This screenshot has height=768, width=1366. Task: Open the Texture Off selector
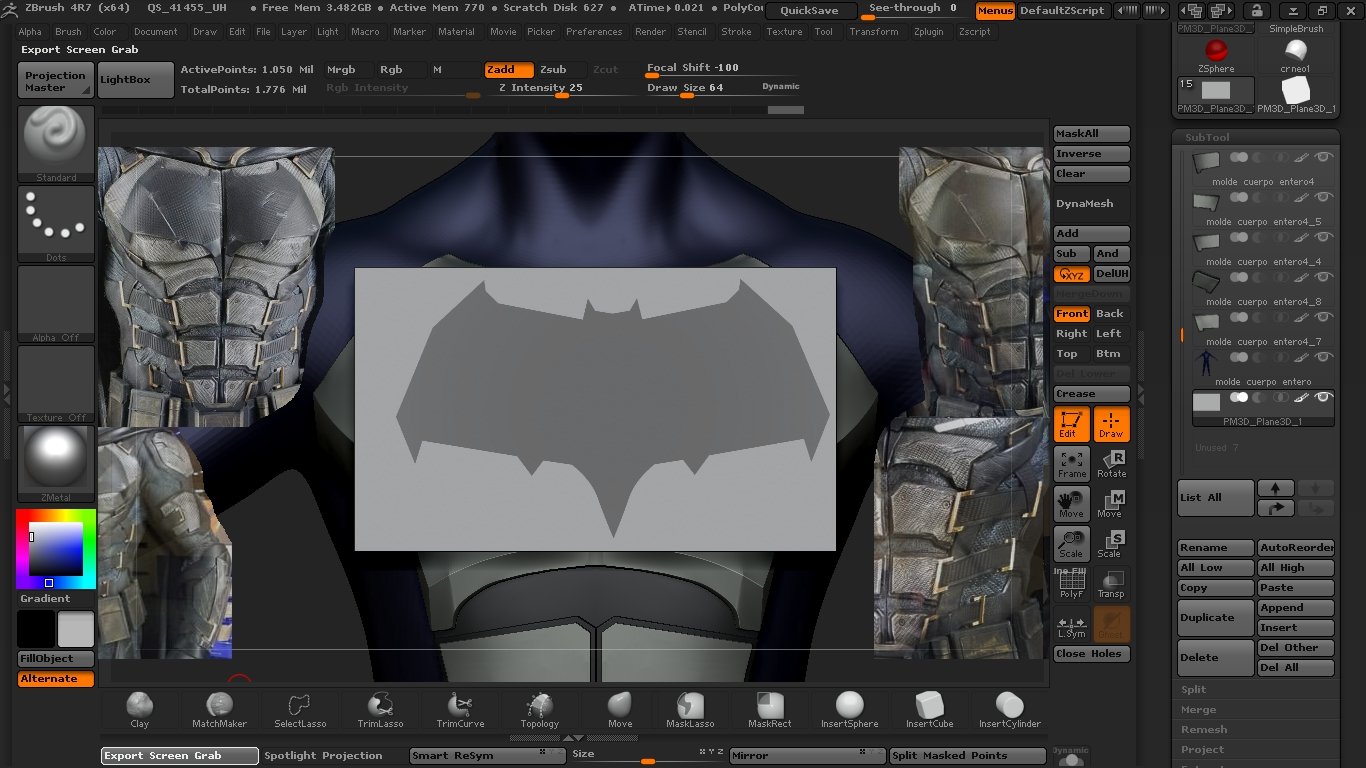click(x=56, y=384)
